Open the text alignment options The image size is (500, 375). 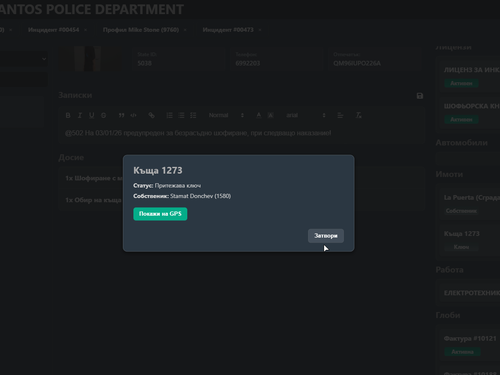pos(340,115)
